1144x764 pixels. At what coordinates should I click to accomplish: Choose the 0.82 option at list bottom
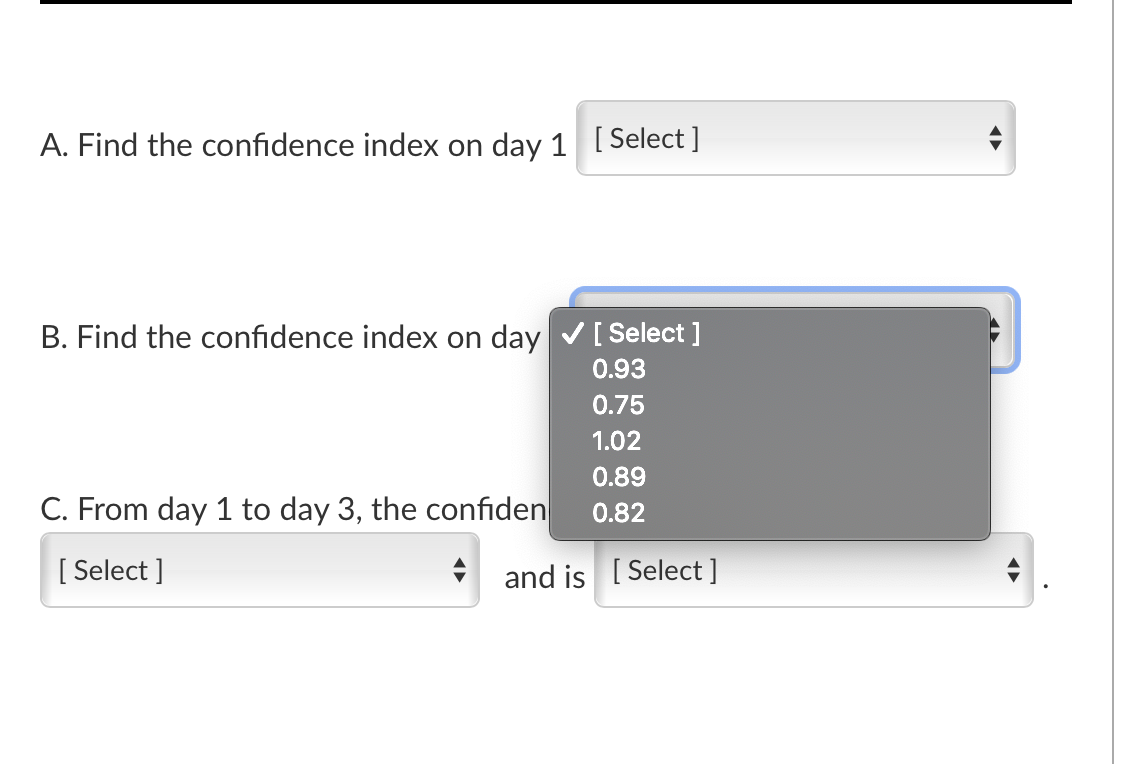point(618,513)
